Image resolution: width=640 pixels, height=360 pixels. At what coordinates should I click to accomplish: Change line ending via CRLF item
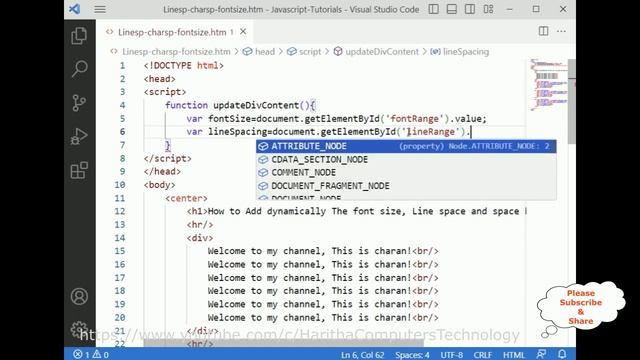(482, 355)
